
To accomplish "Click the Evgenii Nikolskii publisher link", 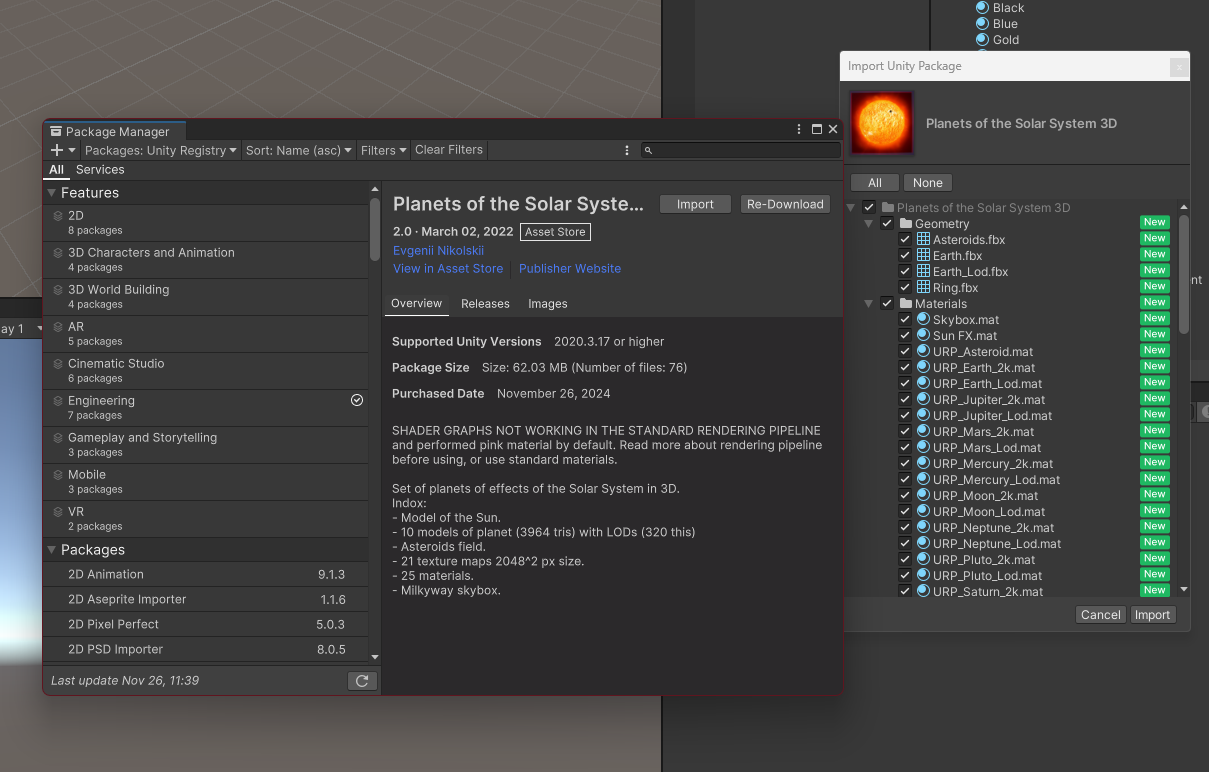I will pos(438,250).
